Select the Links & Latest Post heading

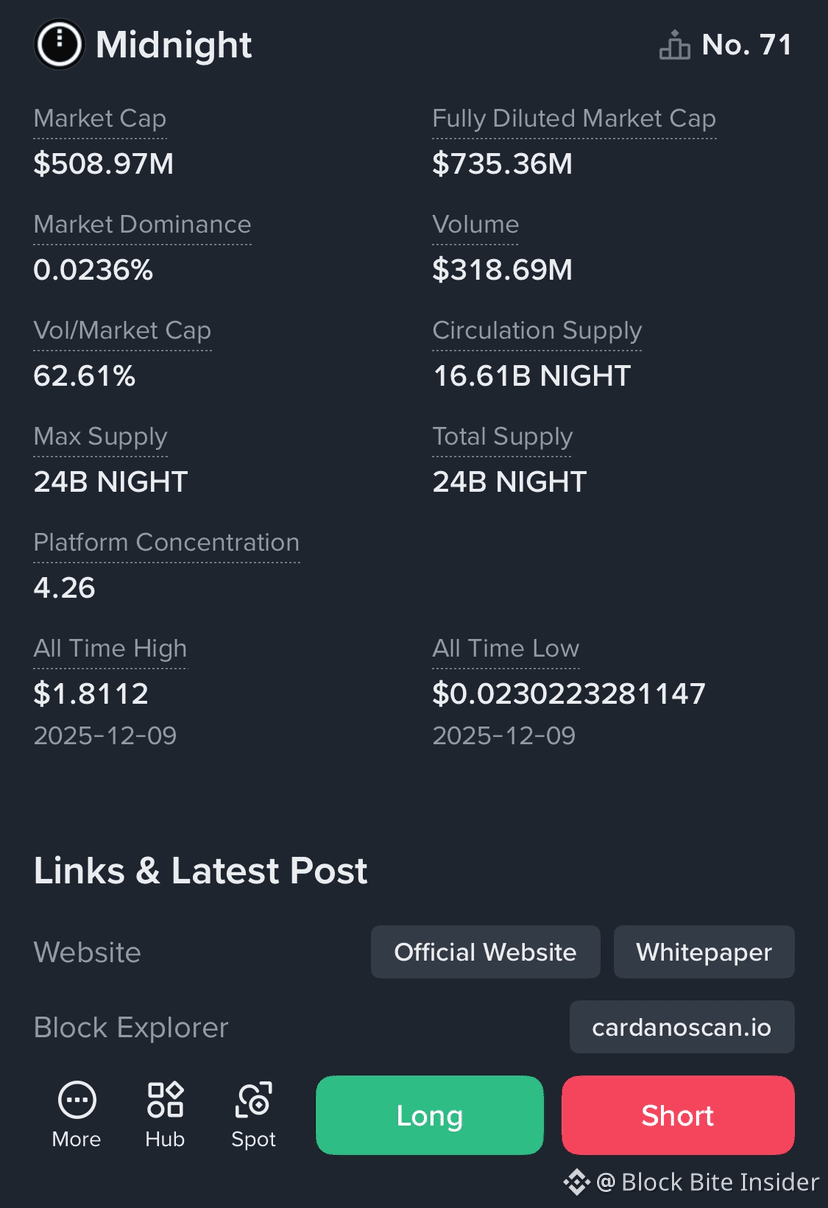[201, 871]
